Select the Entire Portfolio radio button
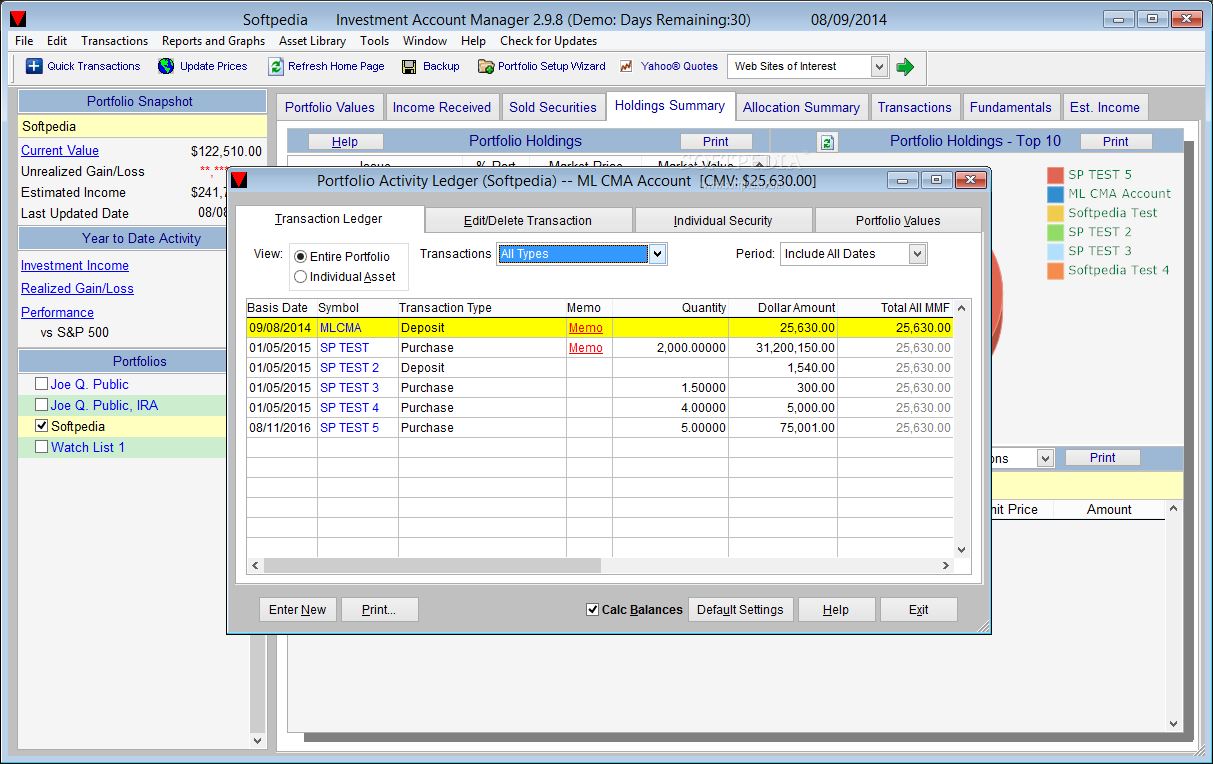 point(301,257)
